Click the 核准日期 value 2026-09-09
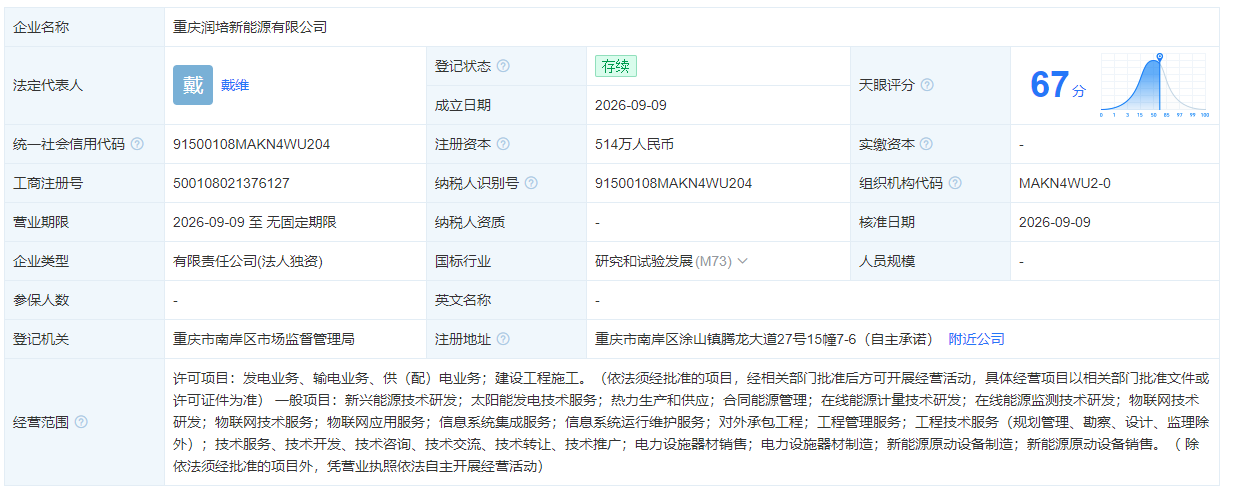Viewport: 1235px width, 492px height. pyautogui.click(x=1055, y=222)
